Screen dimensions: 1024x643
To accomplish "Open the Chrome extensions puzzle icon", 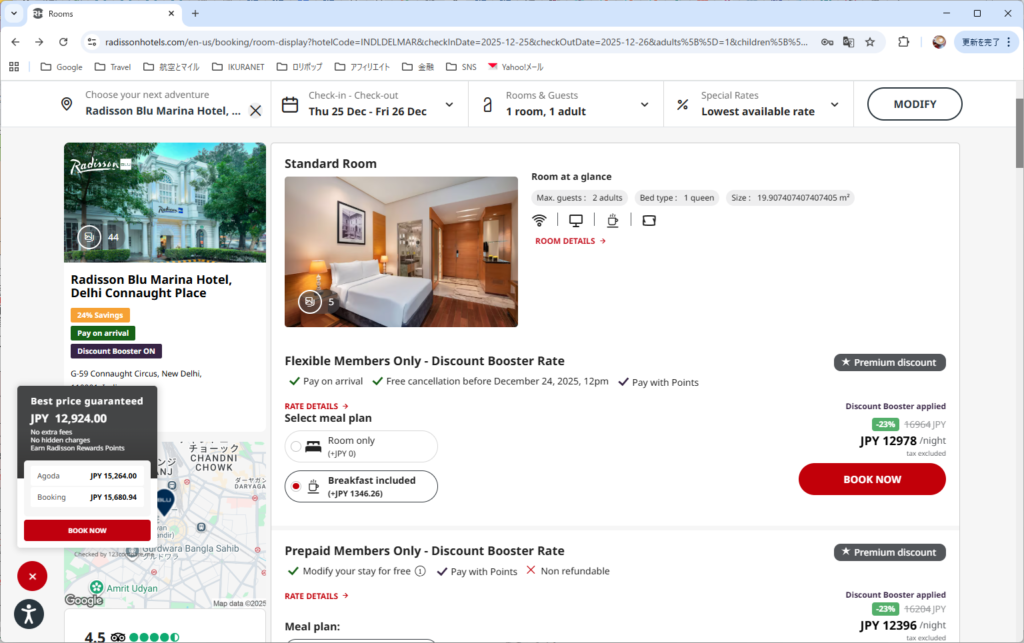I will [903, 42].
